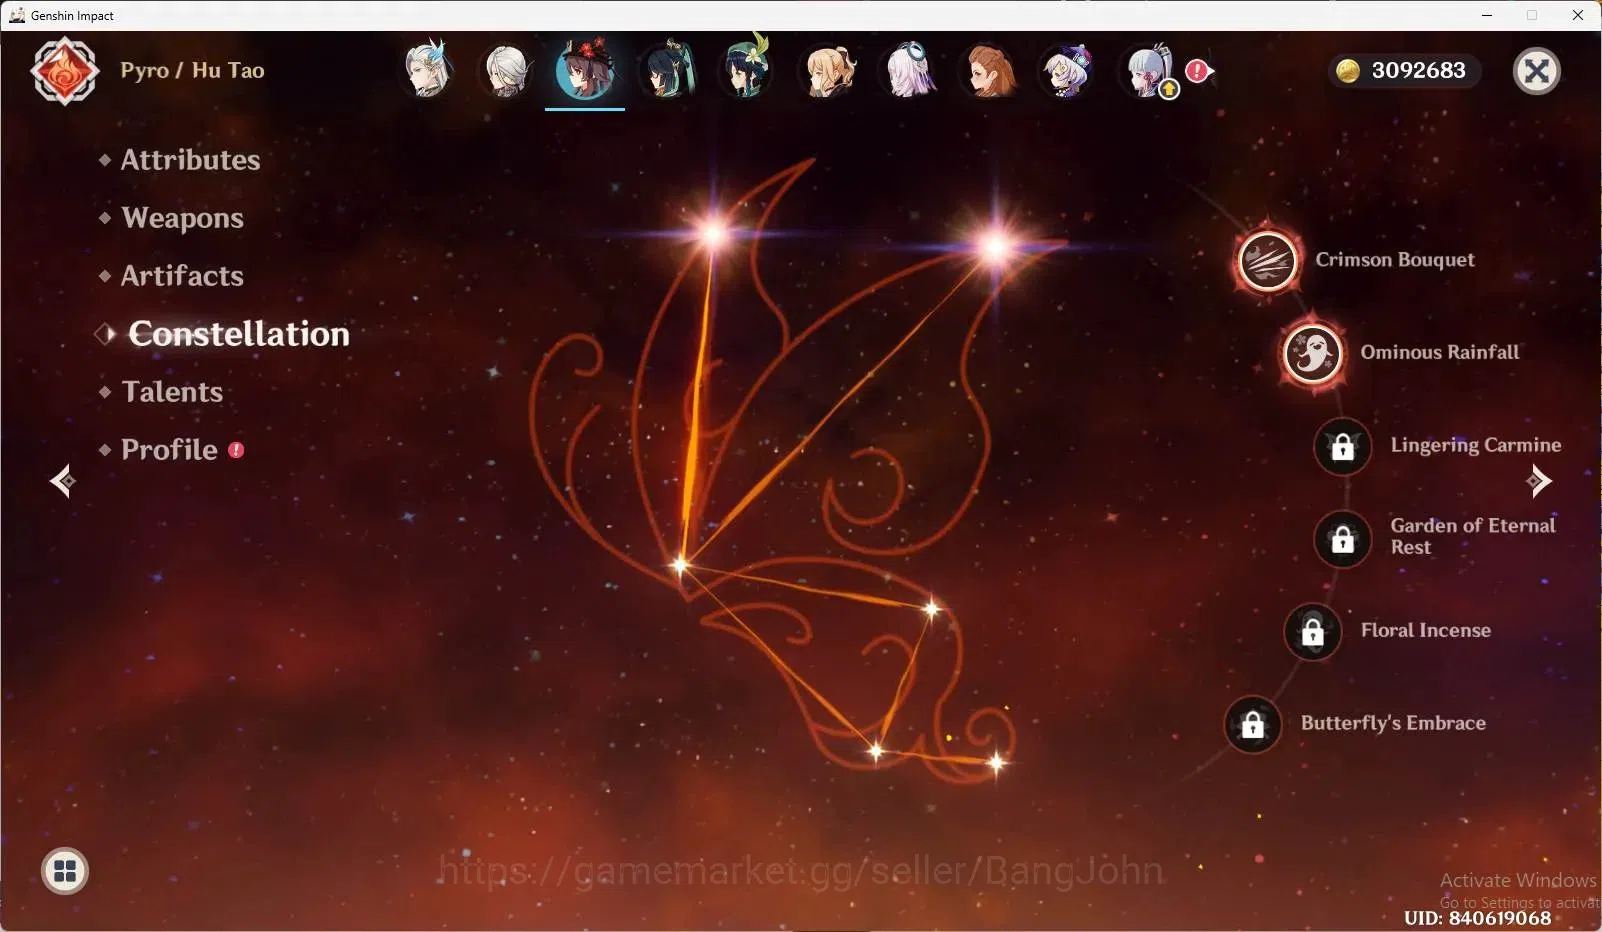The image size is (1602, 932).
Task: Open the Attributes menu
Action: [190, 160]
